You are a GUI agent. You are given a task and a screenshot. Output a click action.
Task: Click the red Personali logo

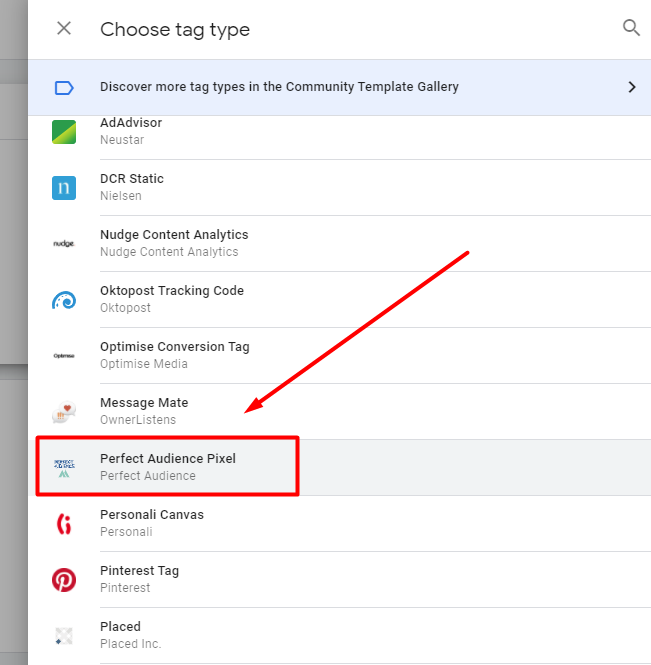pyautogui.click(x=64, y=524)
